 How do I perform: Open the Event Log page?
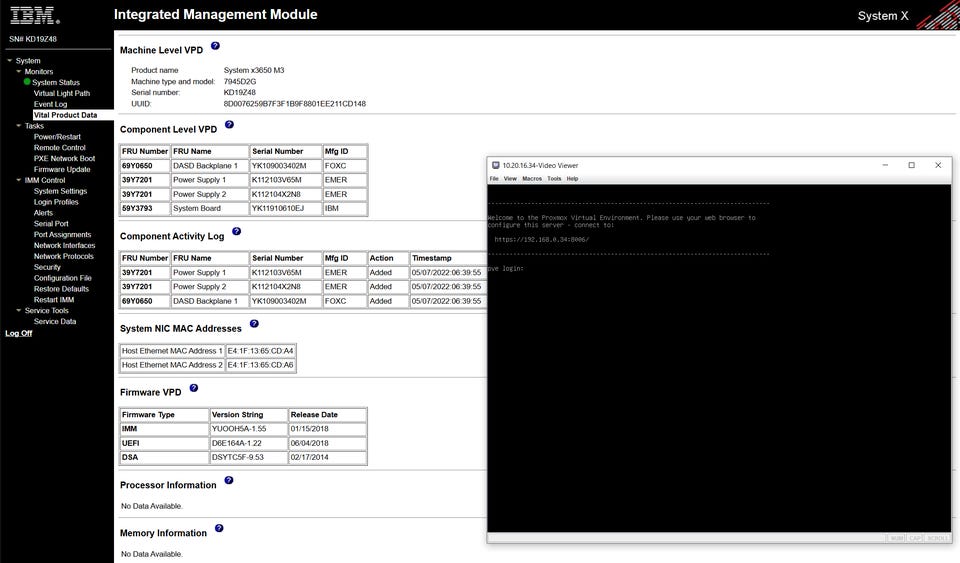click(x=50, y=105)
